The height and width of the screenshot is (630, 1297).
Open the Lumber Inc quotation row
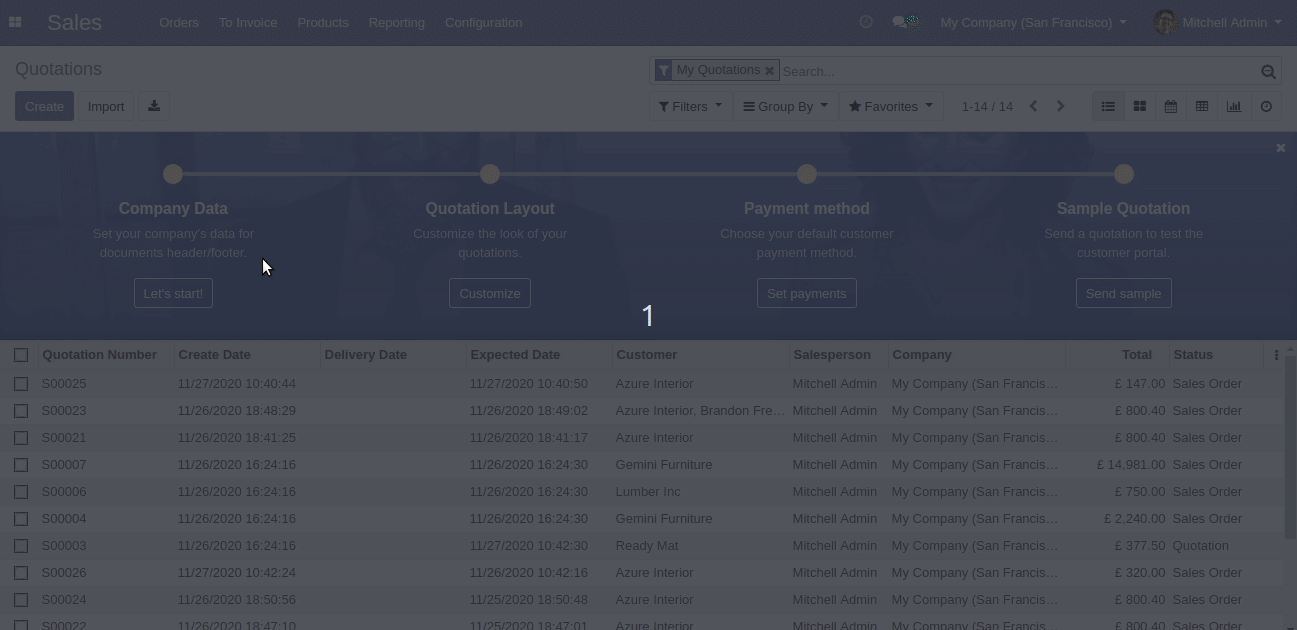pyautogui.click(x=640, y=492)
